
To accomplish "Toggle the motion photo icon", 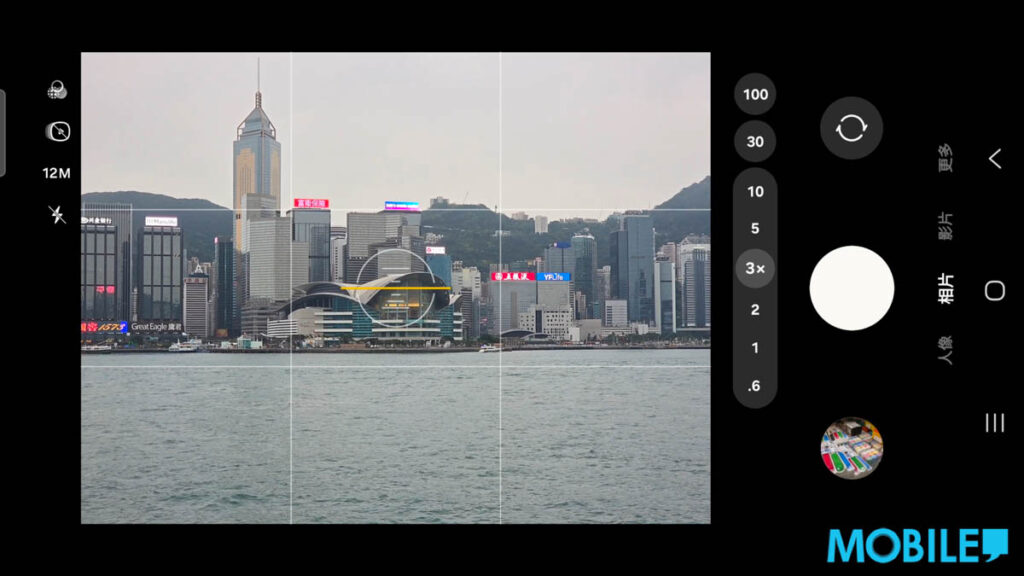I will tap(58, 132).
